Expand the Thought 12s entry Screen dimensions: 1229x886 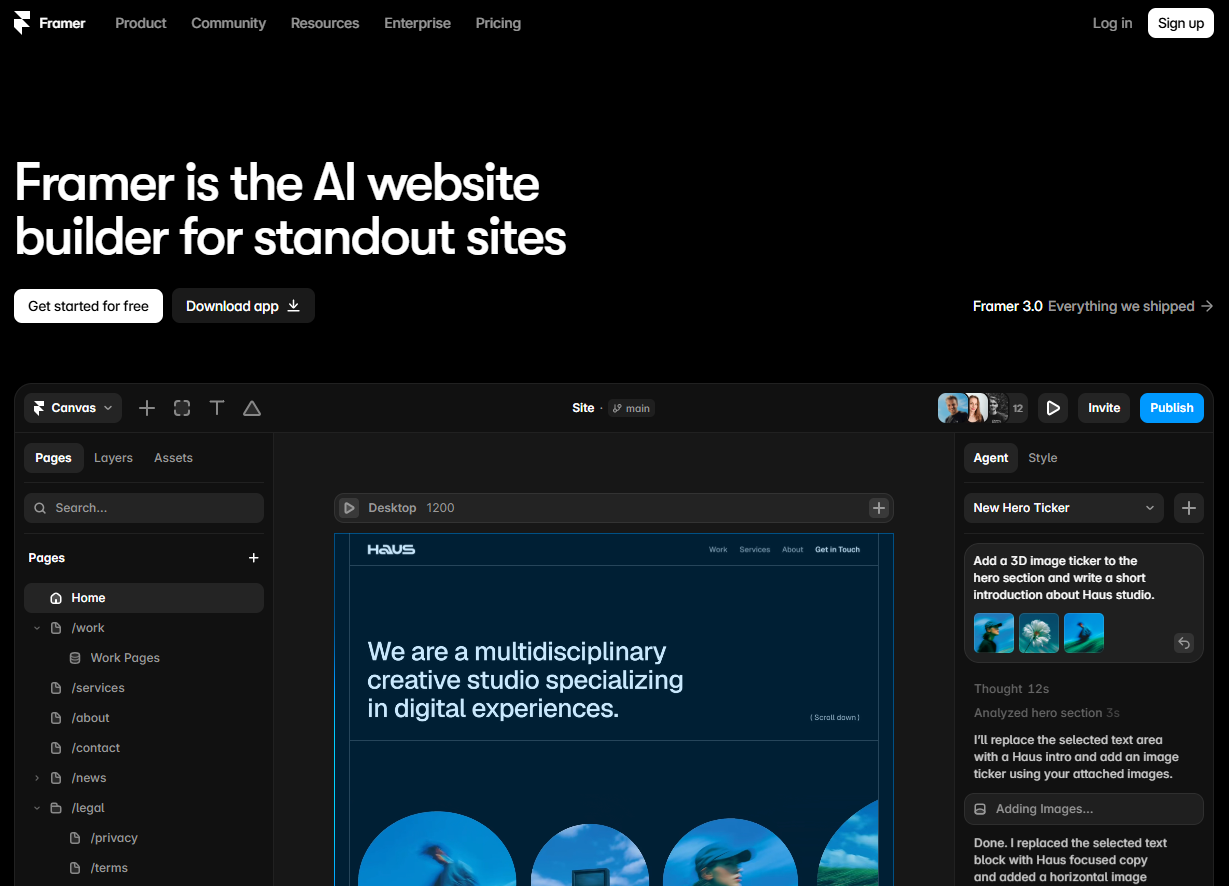[1011, 689]
